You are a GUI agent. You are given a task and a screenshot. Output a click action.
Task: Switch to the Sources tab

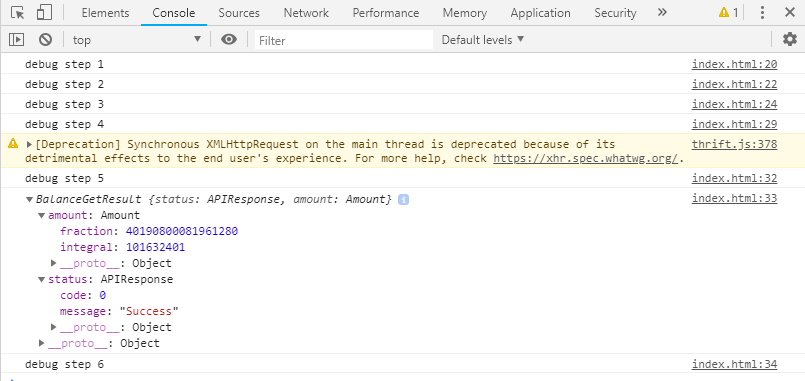pos(239,13)
